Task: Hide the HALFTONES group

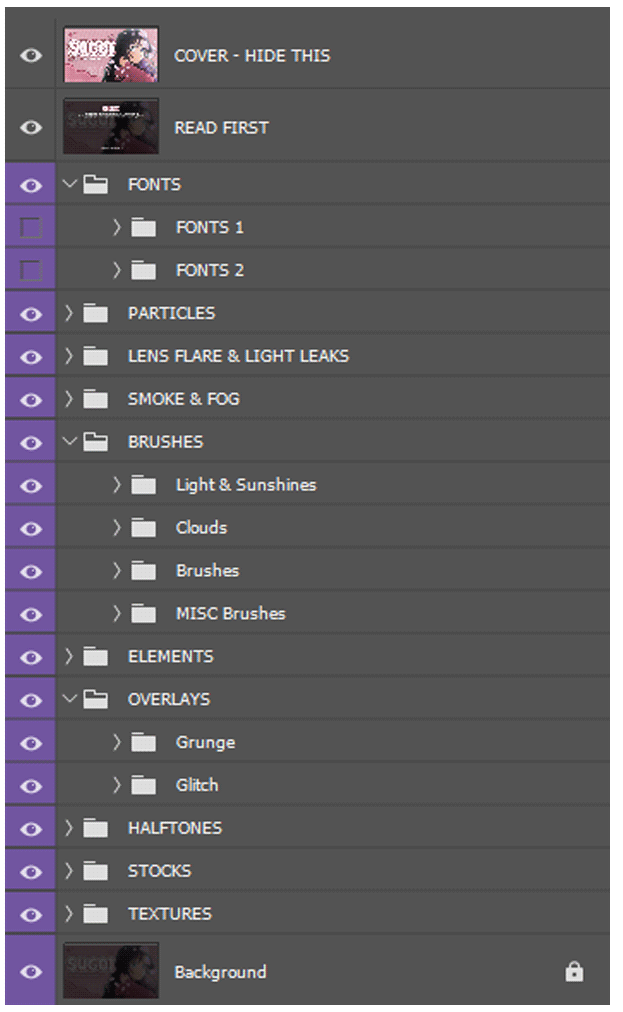Action: coord(30,829)
